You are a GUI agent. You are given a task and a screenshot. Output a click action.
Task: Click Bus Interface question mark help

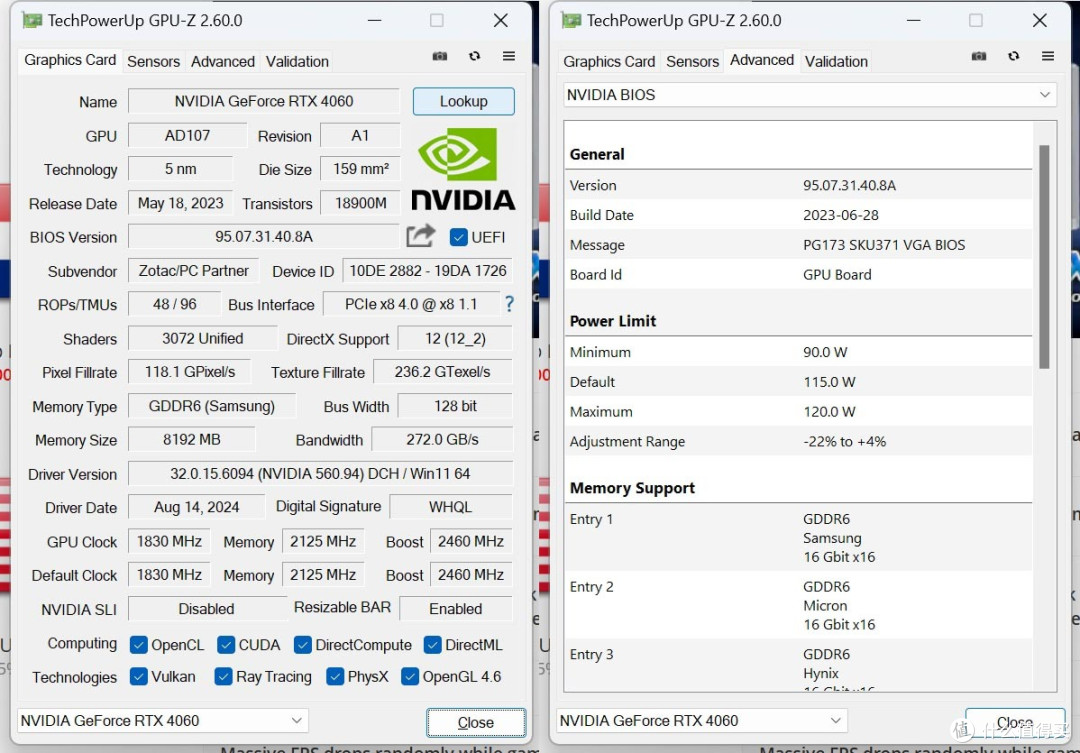(510, 304)
